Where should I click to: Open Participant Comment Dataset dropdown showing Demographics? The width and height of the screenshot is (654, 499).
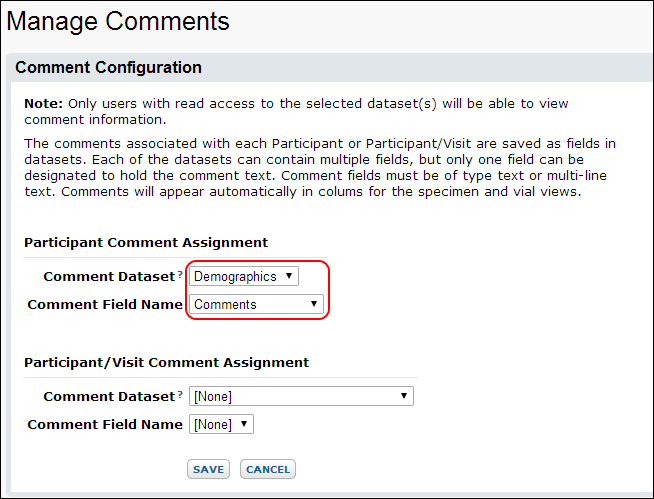pyautogui.click(x=244, y=276)
